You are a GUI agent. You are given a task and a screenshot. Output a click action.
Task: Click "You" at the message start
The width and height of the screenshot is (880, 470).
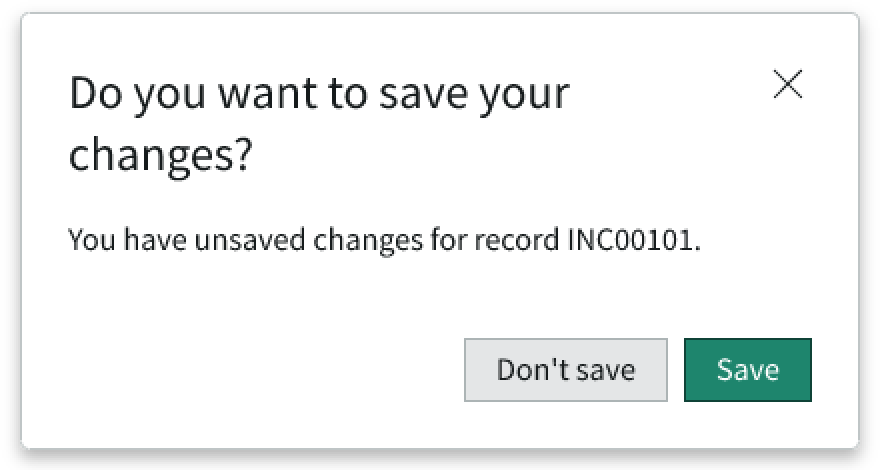[x=86, y=240]
